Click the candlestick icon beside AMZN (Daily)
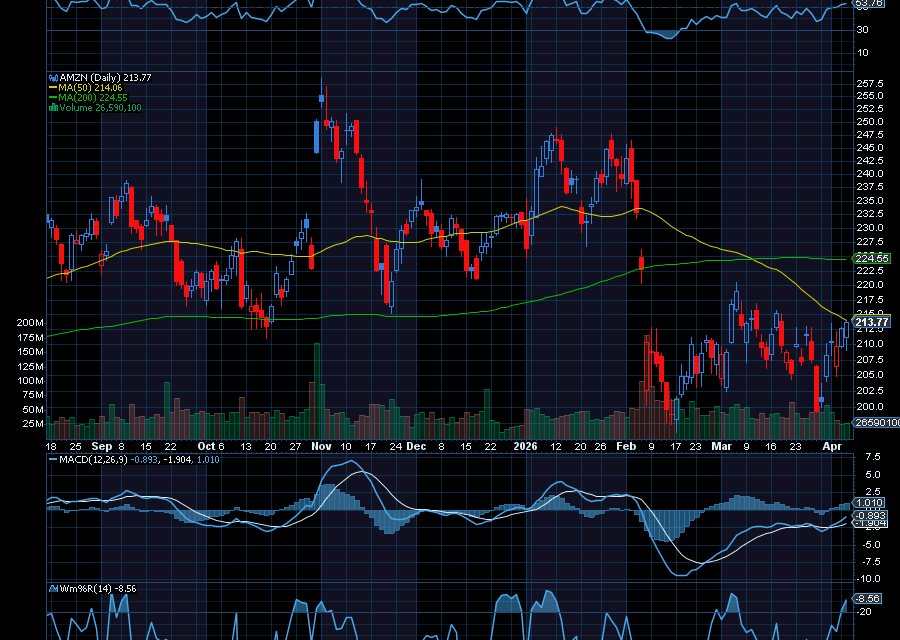 coord(53,77)
